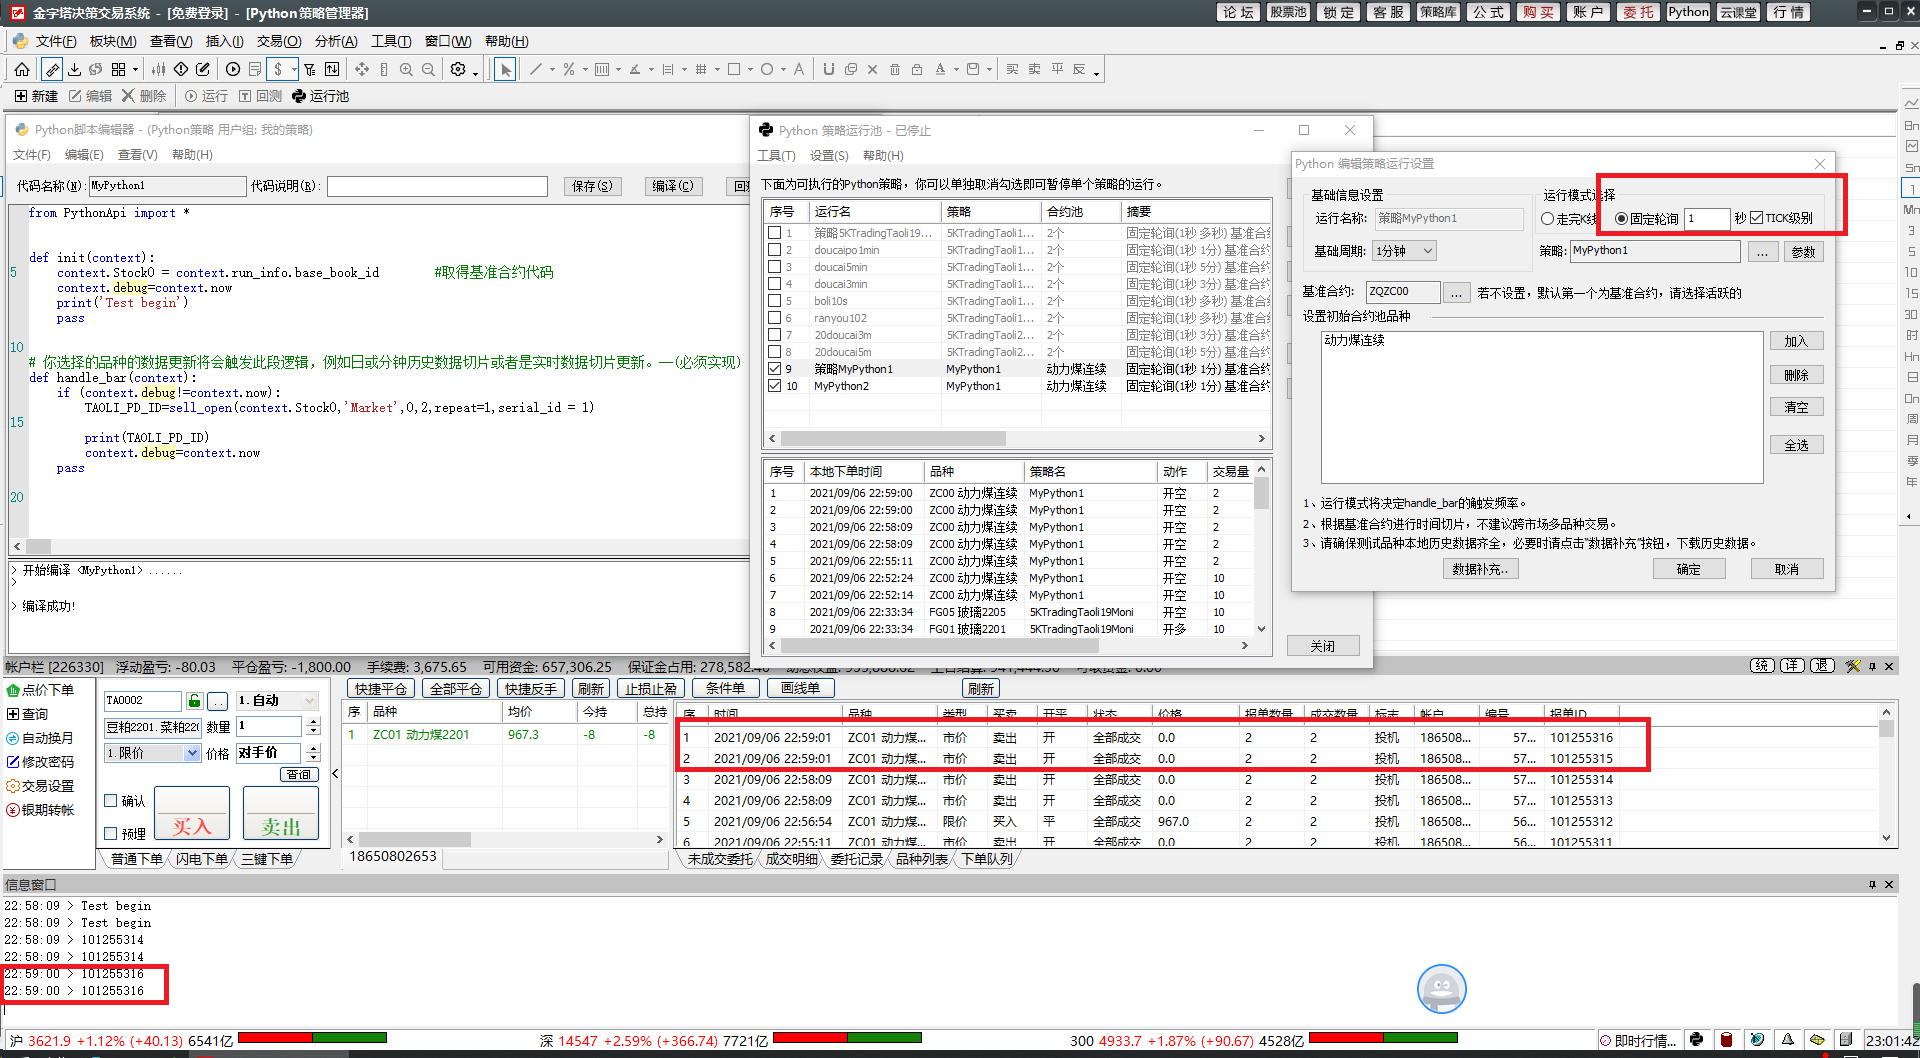Select the 固定轮询 radio button
1920x1058 pixels.
1621,219
